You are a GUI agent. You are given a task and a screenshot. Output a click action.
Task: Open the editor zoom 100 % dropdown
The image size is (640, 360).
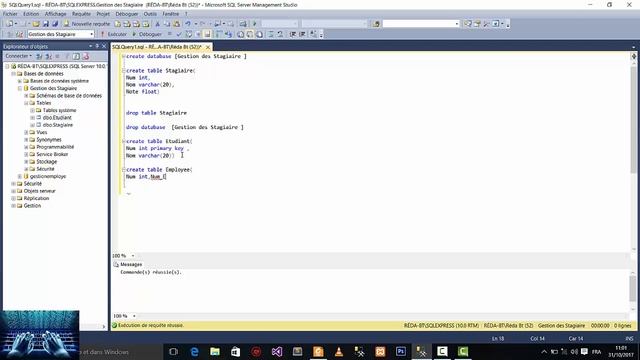pyautogui.click(x=133, y=256)
